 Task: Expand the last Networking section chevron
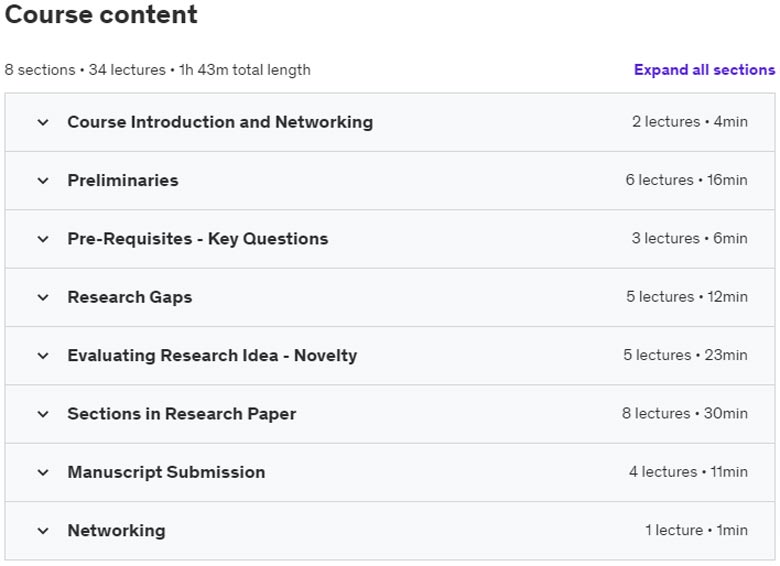pos(43,531)
